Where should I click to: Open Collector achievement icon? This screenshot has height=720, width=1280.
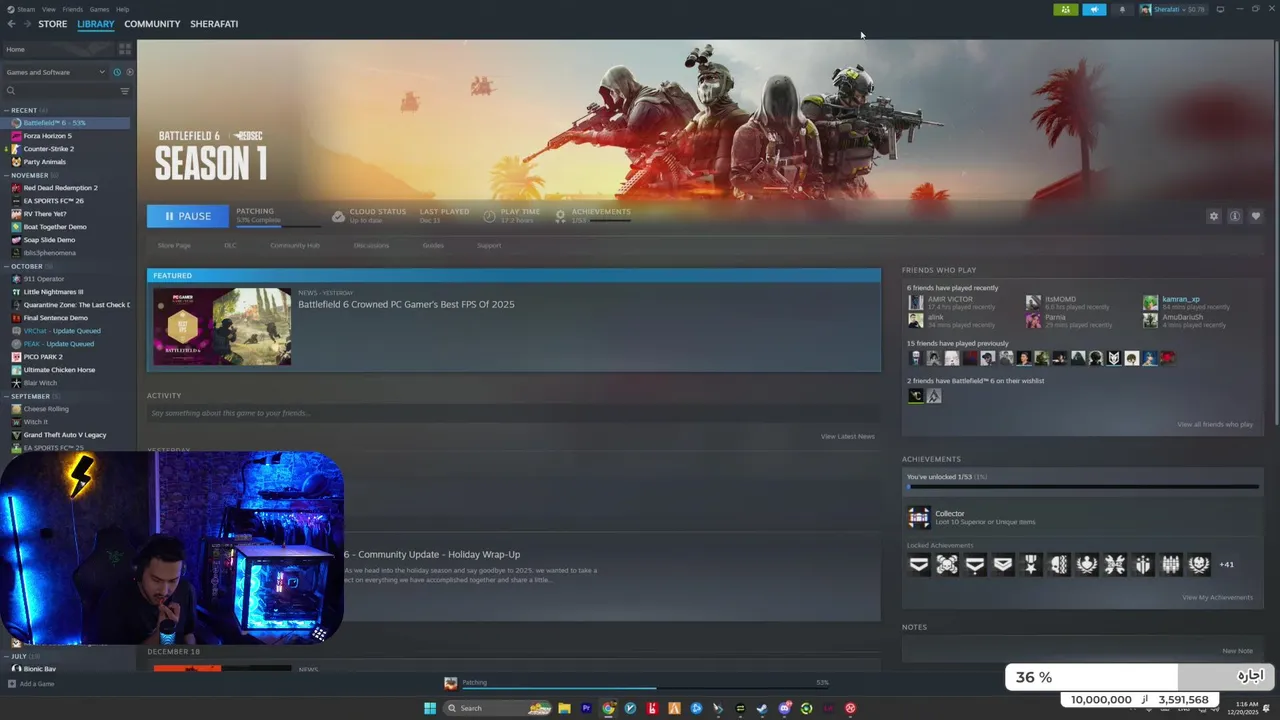coord(918,517)
